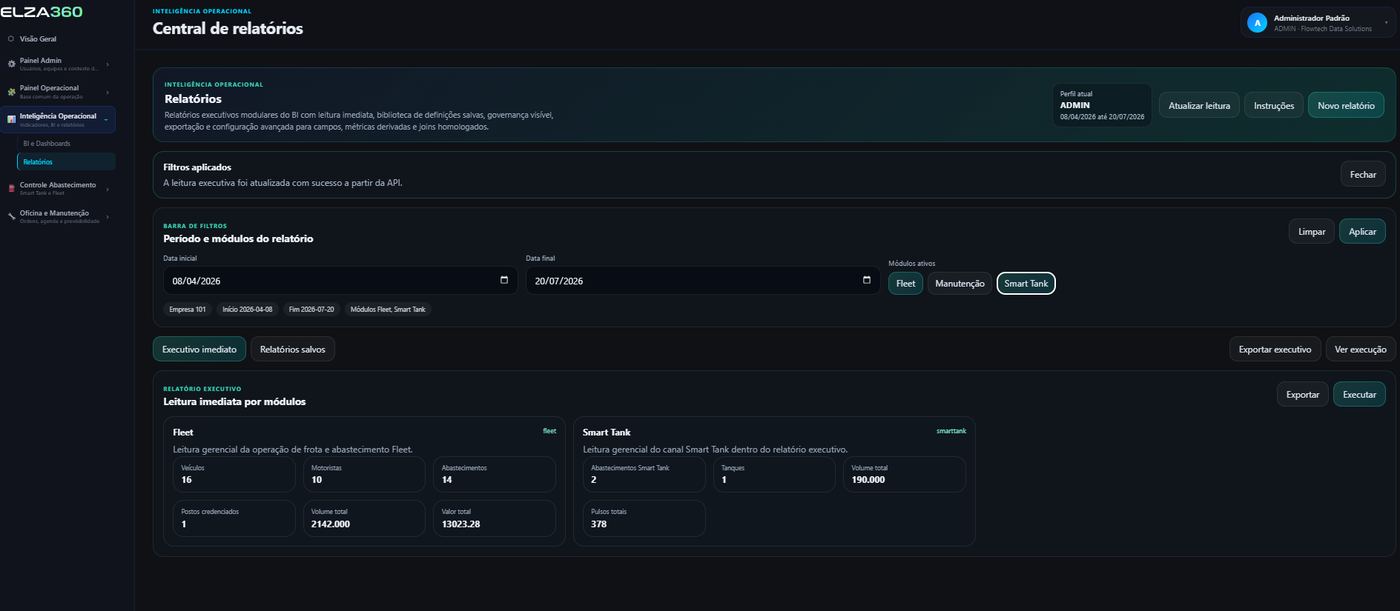
Task: Click Smart Tank Volume total 190.000 card
Action: tap(904, 474)
